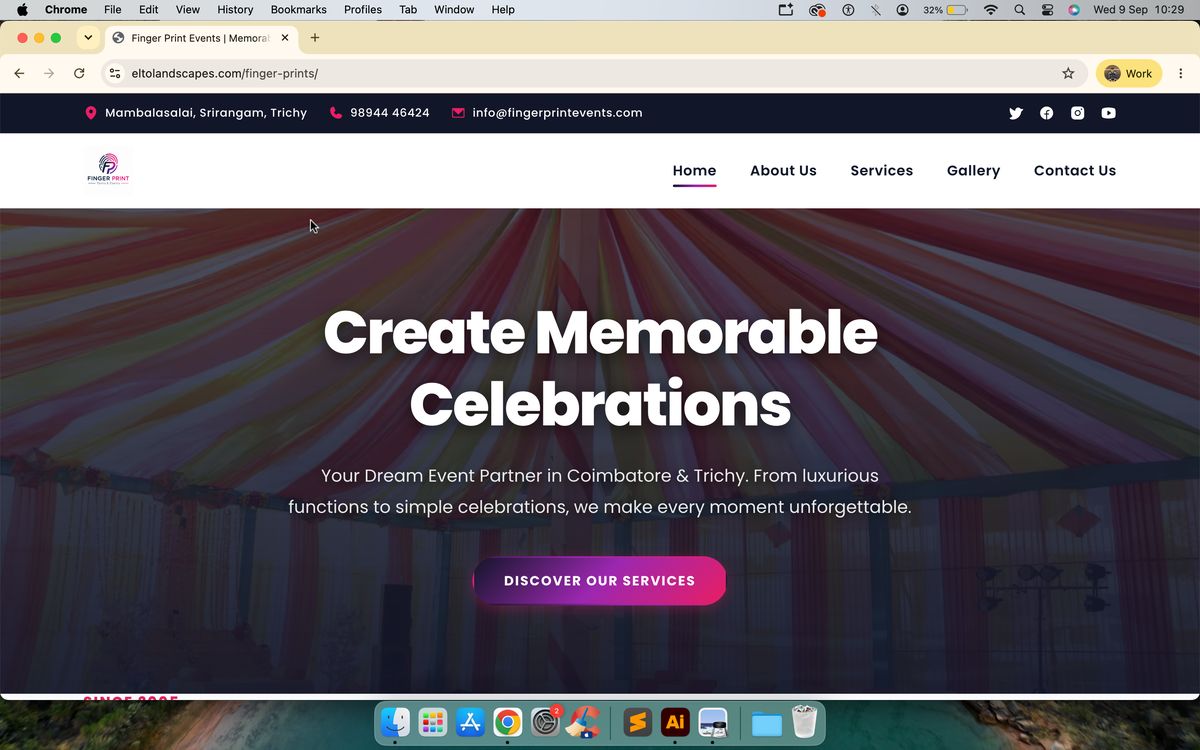Open the Services nav link
This screenshot has height=750, width=1200.
[882, 171]
